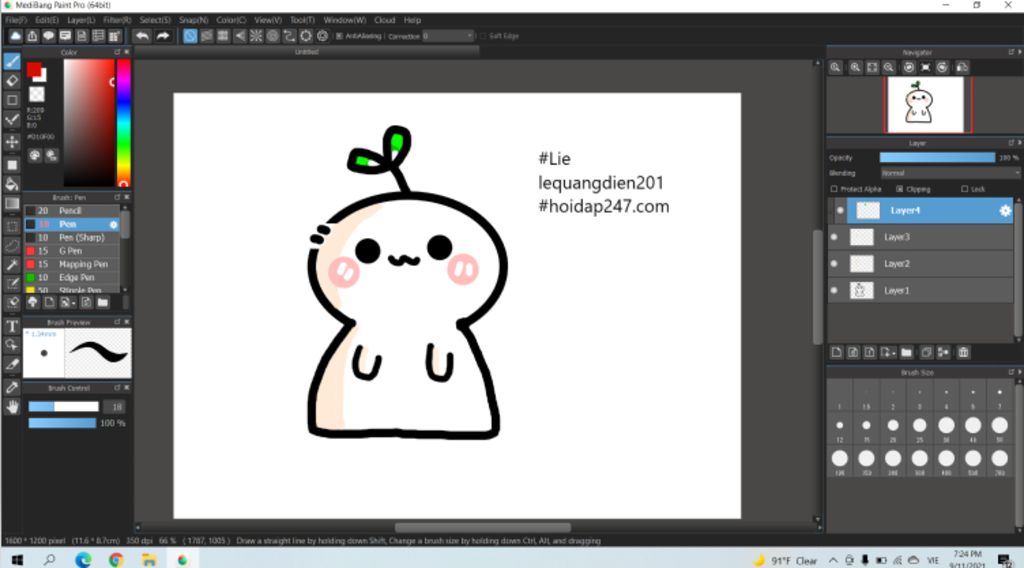The width and height of the screenshot is (1024, 568).
Task: Open the Correction dropdown
Action: (448, 36)
